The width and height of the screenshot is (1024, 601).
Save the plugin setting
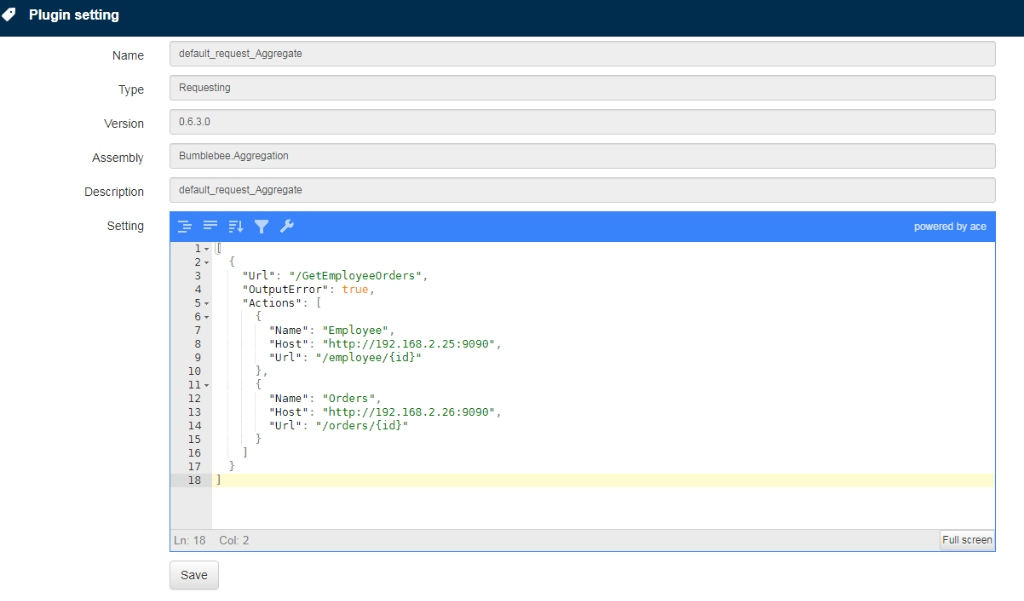194,575
